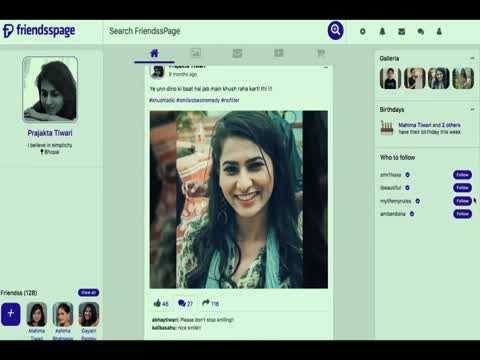This screenshot has height=360, width=480.
Task: Open the mail envelope icon
Action: tap(402, 31)
